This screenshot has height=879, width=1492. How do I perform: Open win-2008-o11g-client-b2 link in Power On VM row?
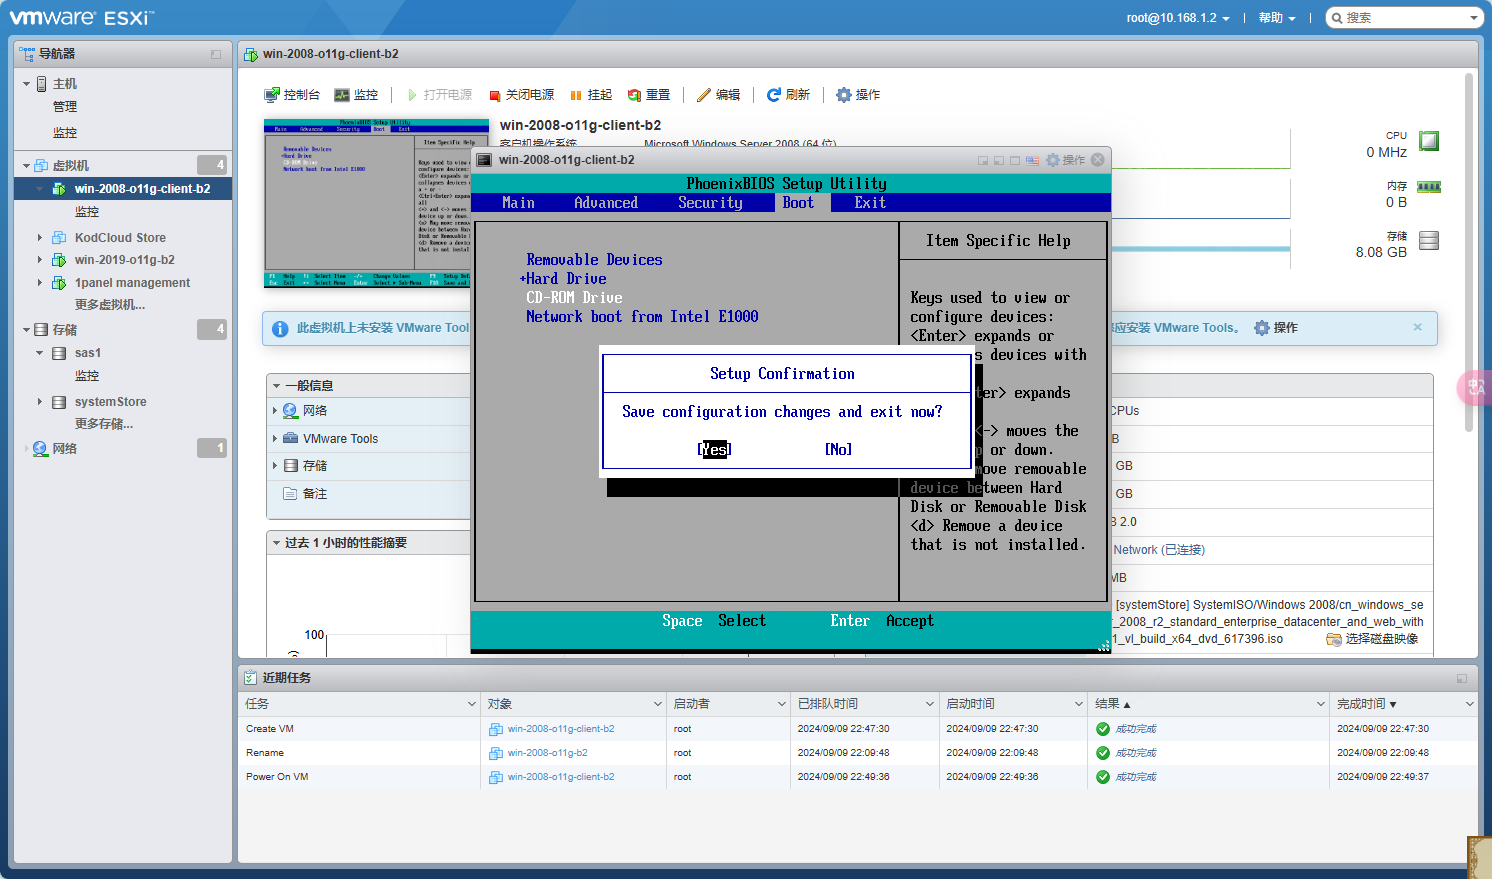pos(561,777)
